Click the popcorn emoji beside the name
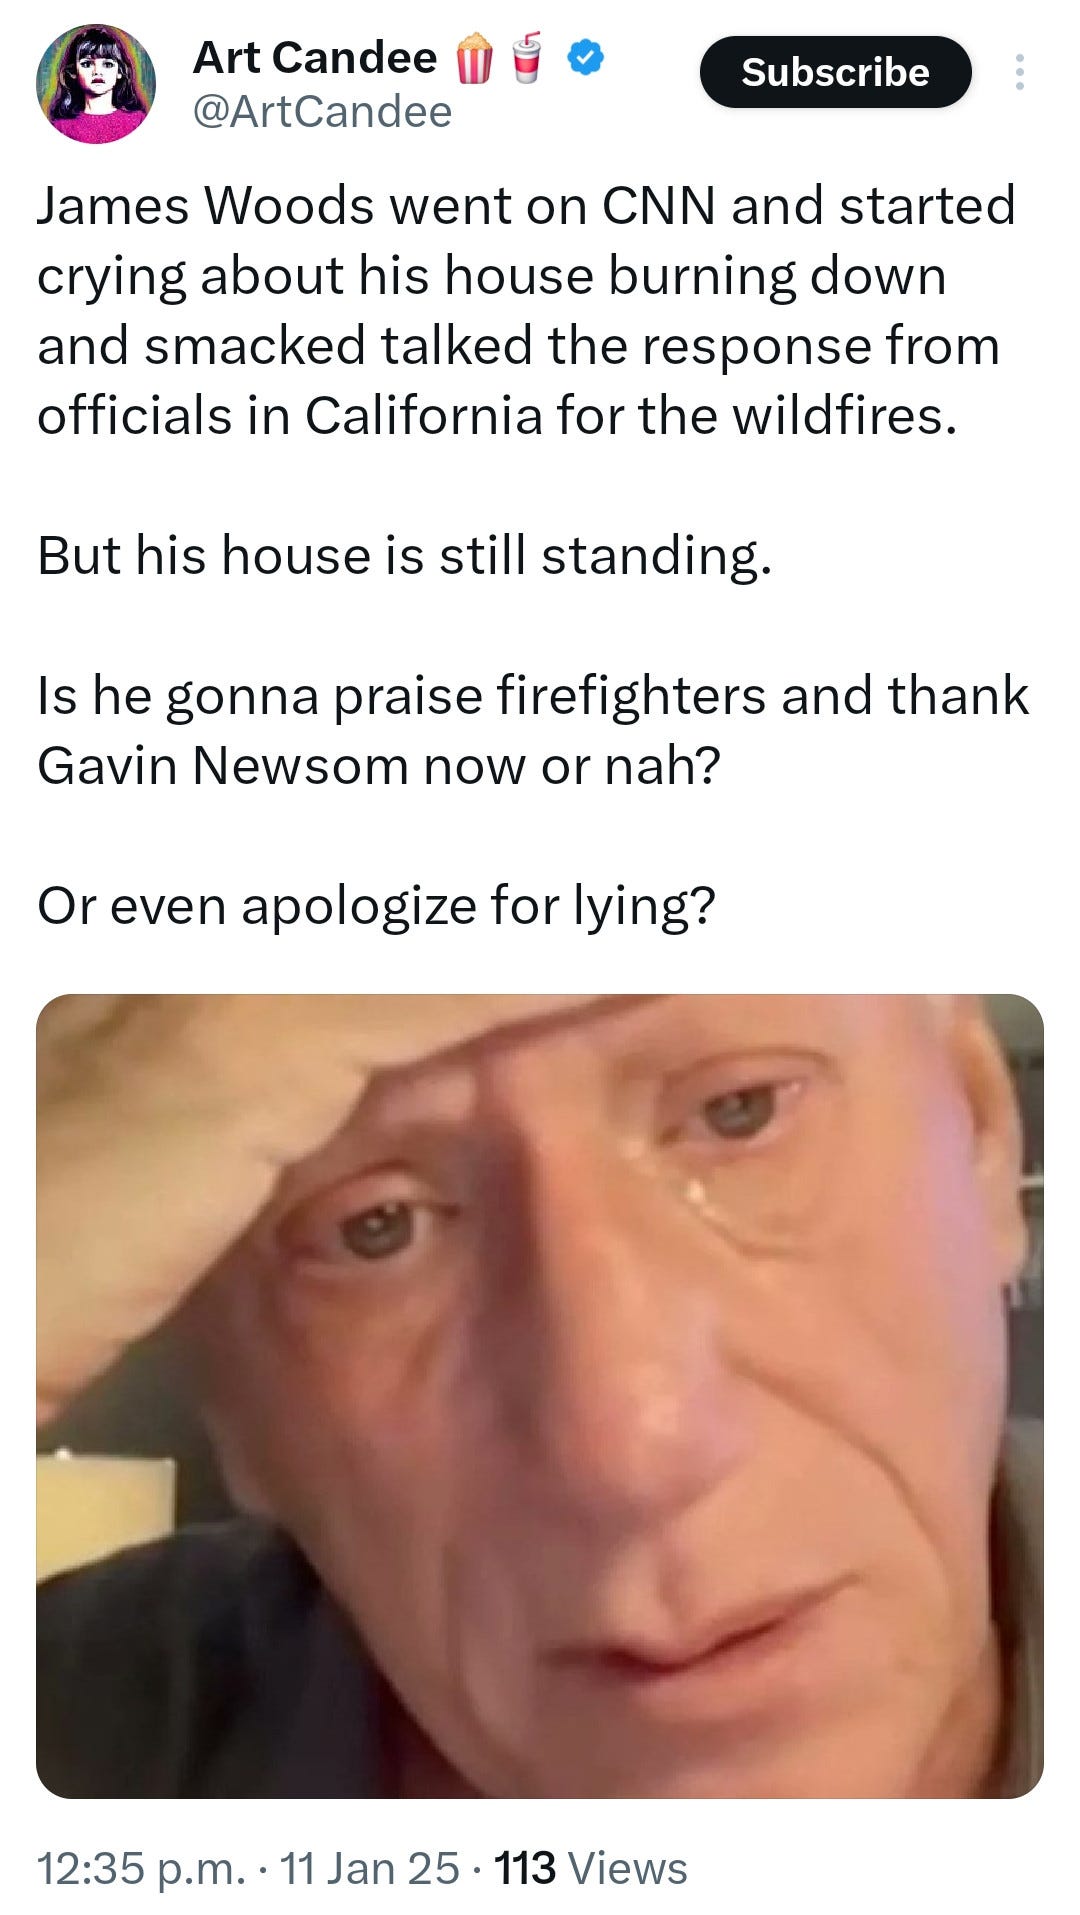 475,58
